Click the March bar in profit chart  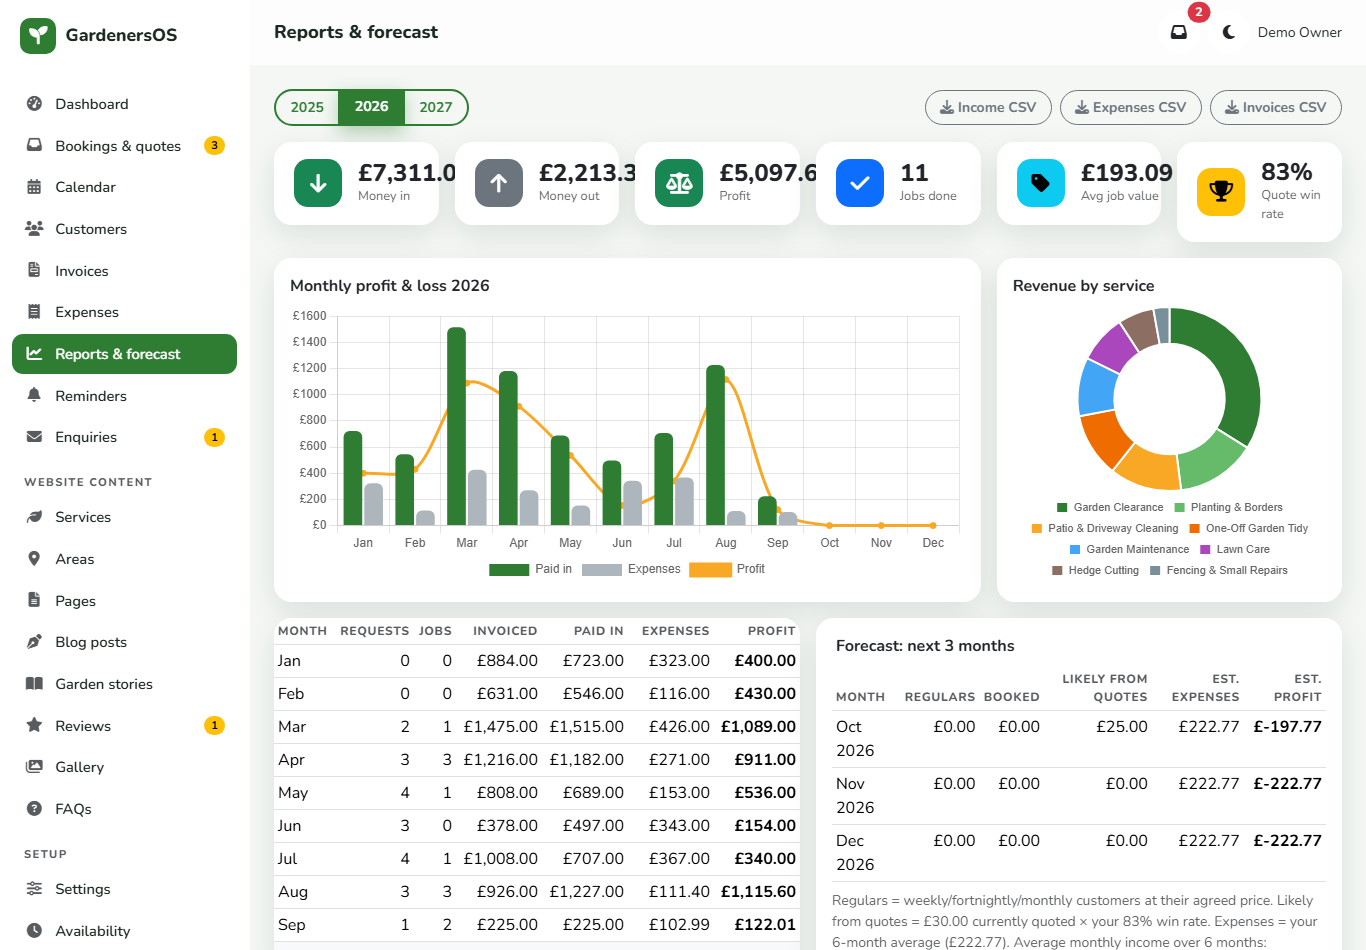pyautogui.click(x=456, y=426)
